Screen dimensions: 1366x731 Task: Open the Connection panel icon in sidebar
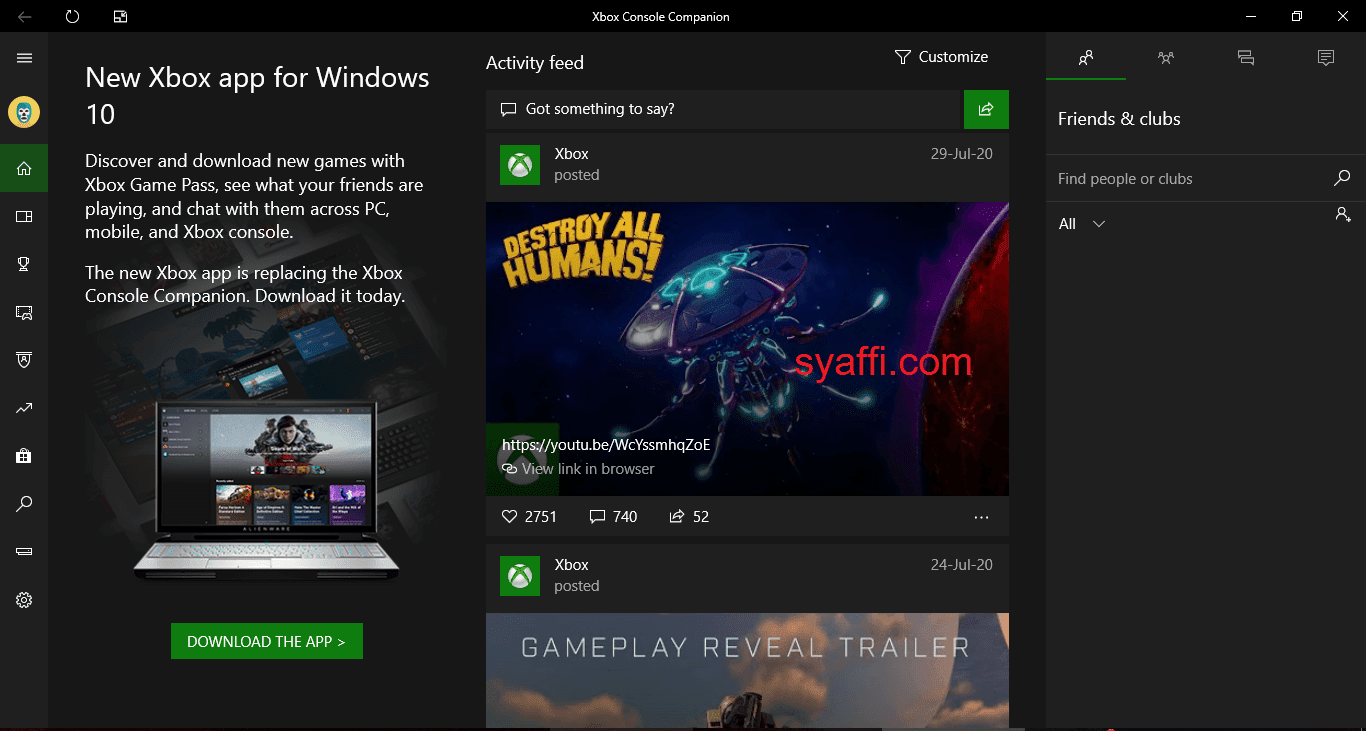[24, 552]
